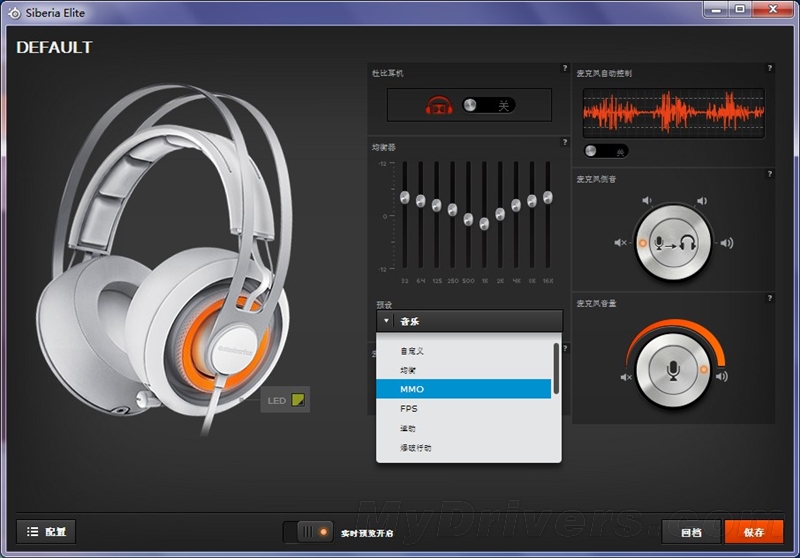Select the 自定义 preset from the list
Image resolution: width=800 pixels, height=558 pixels.
413,351
